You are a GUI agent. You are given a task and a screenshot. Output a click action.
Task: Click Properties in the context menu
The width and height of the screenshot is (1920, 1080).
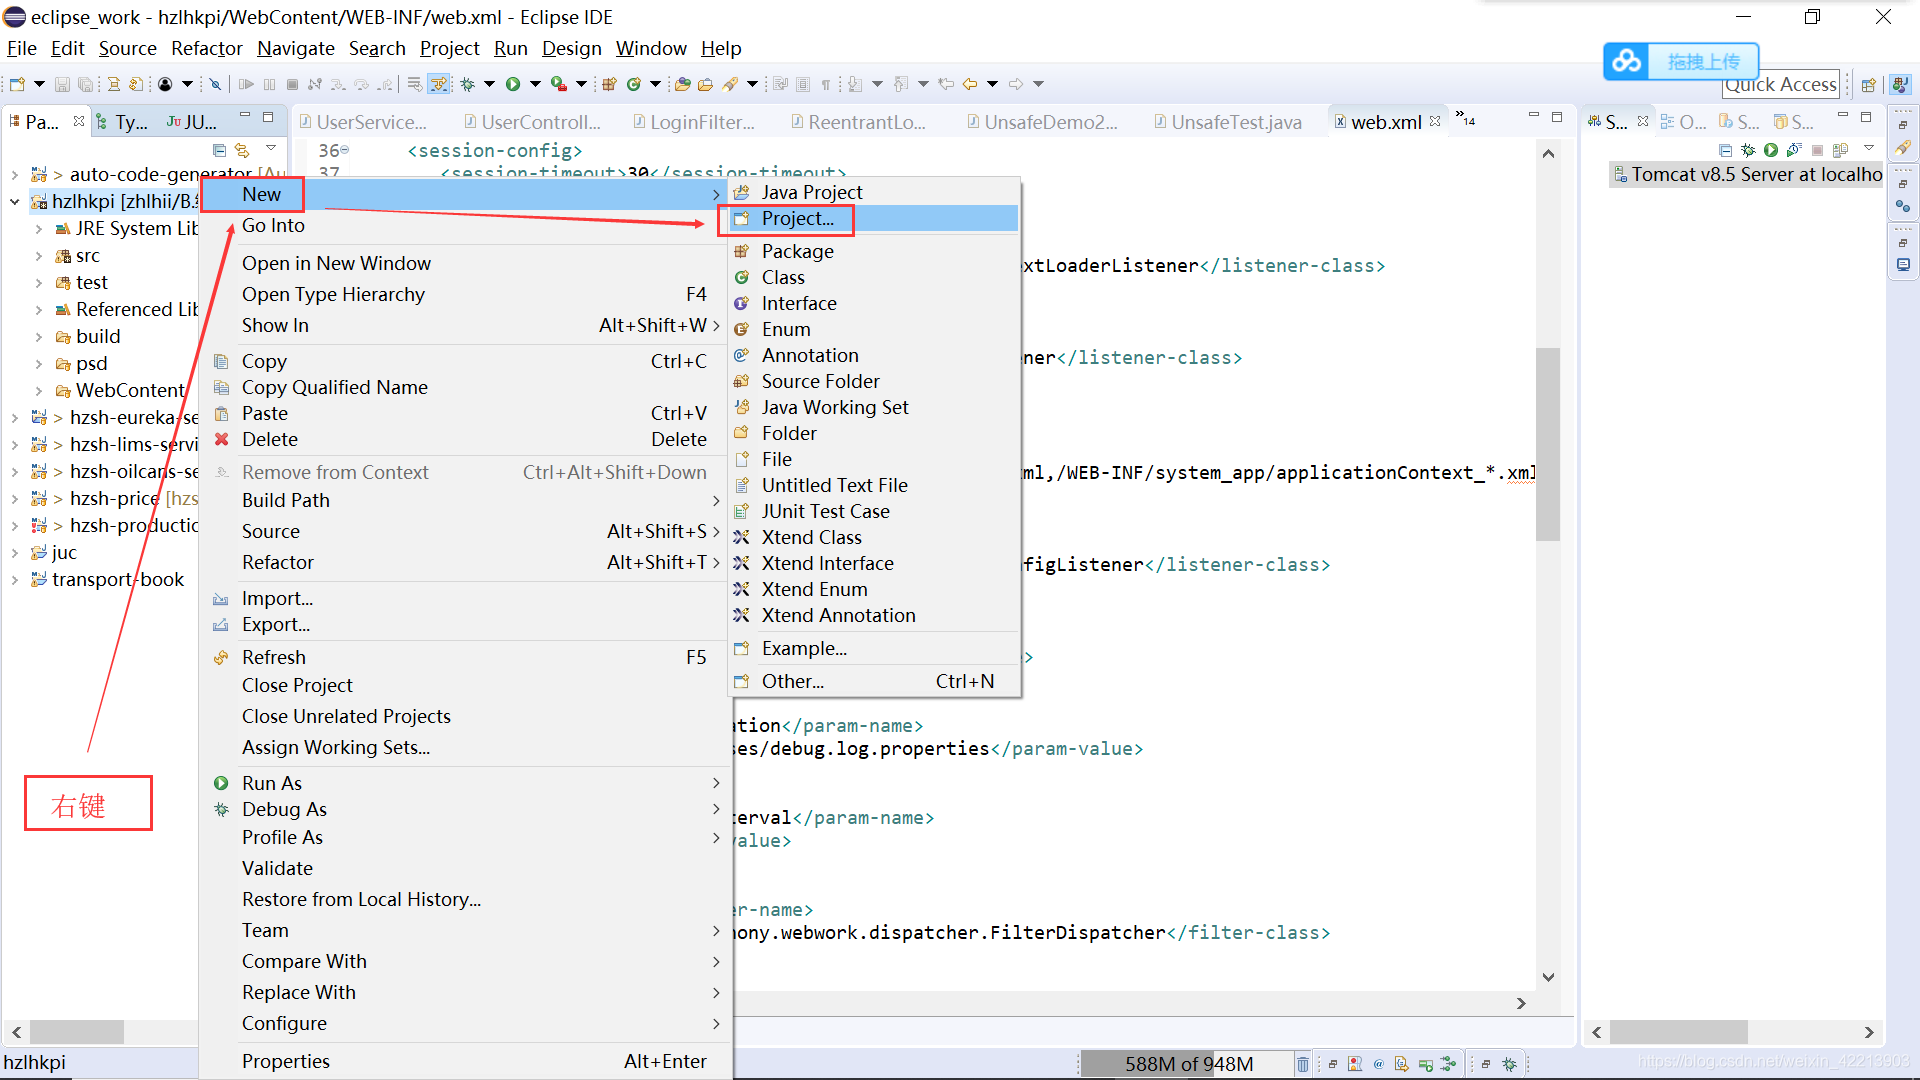(x=465, y=1061)
